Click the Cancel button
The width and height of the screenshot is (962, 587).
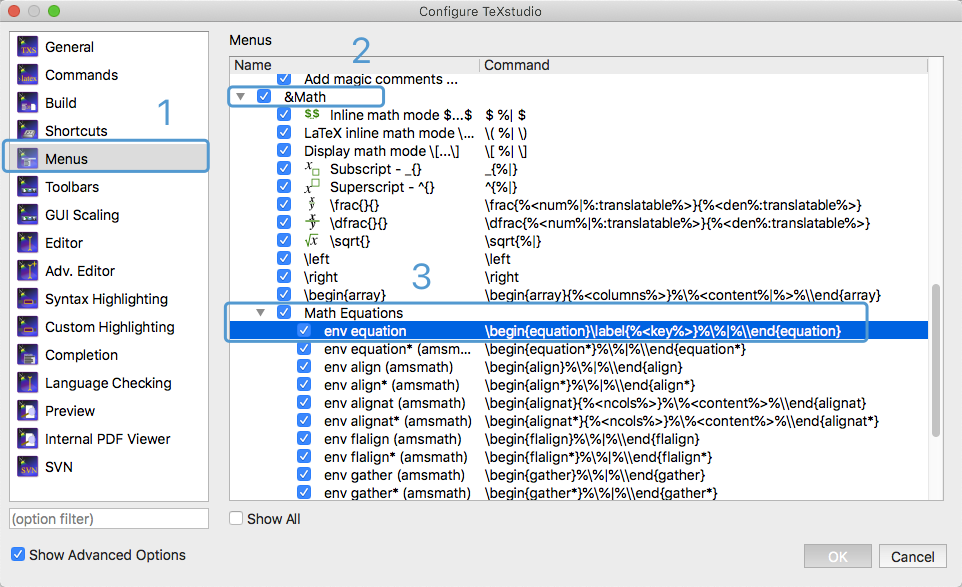point(912,556)
